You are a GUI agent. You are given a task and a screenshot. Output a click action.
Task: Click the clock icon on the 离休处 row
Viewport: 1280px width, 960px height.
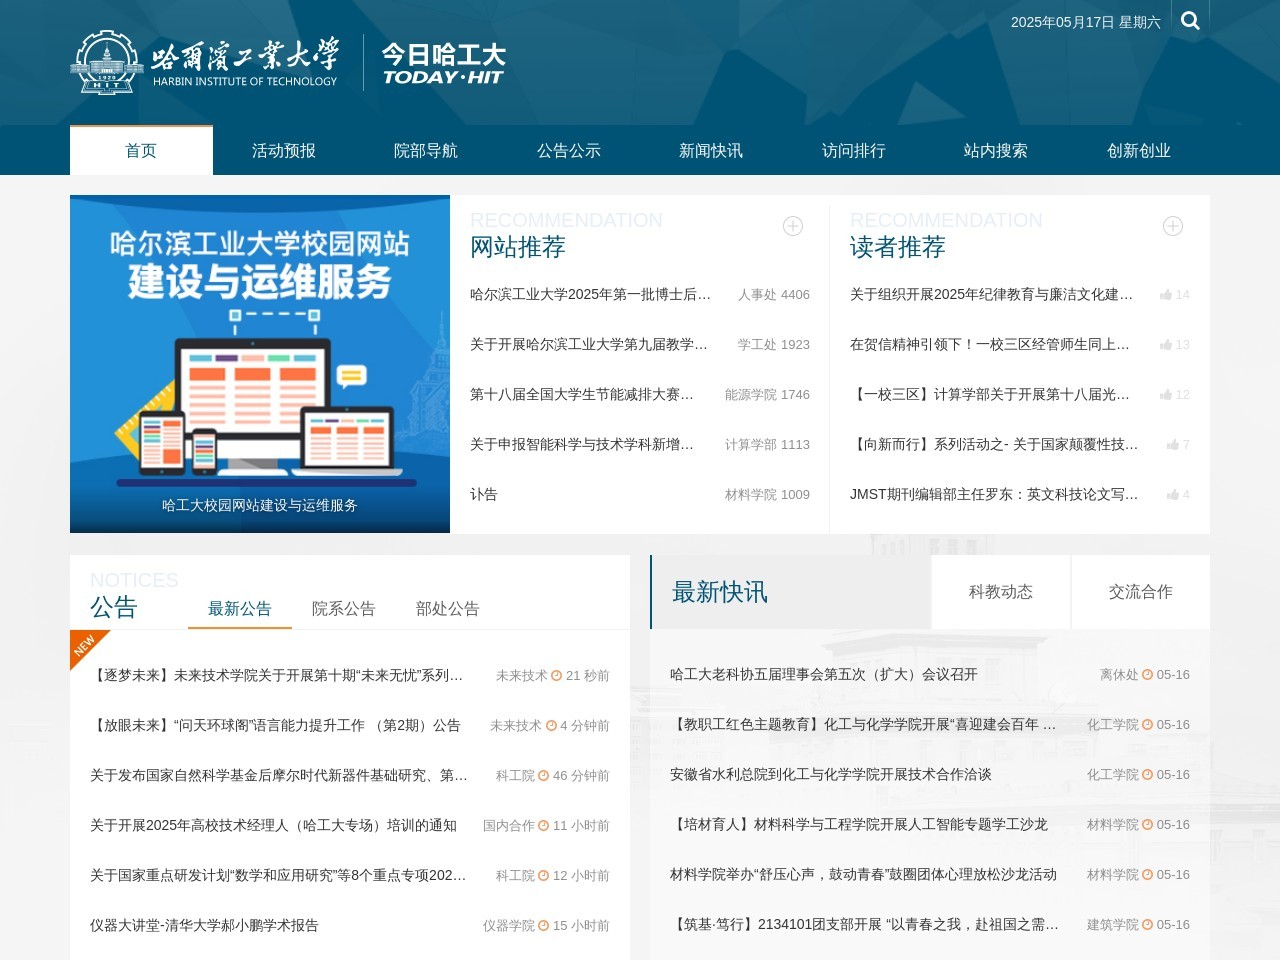(1147, 675)
